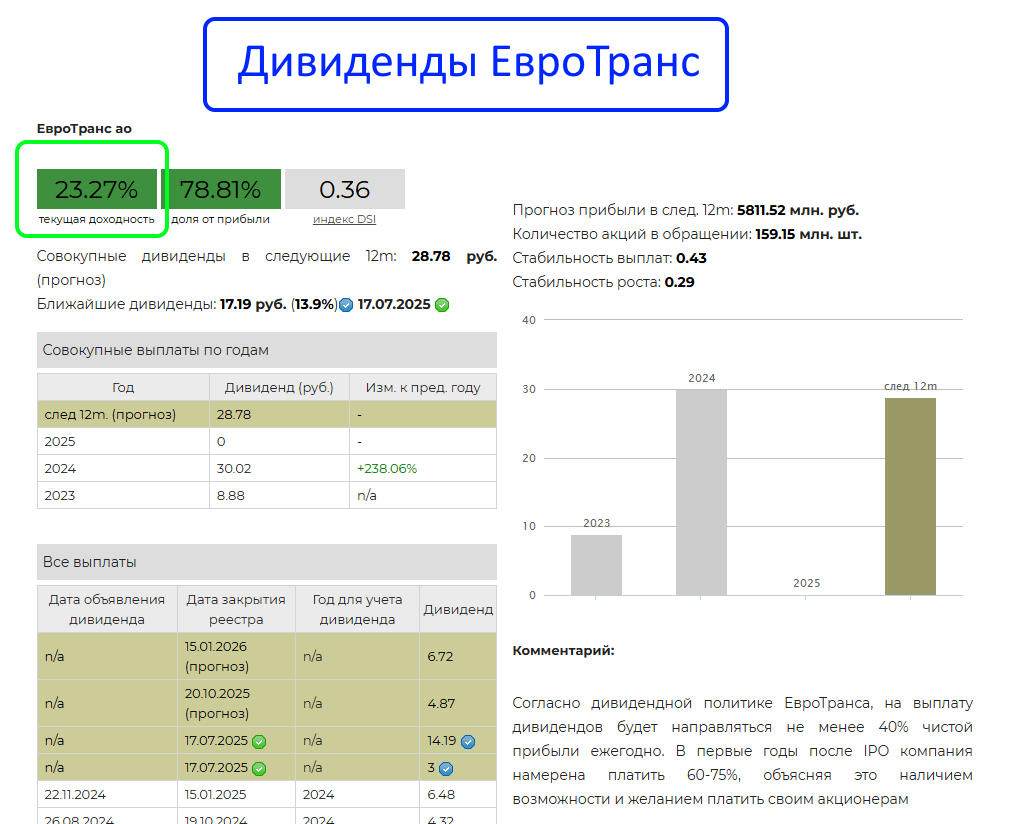Click the 6.48 dividend cell

point(458,795)
